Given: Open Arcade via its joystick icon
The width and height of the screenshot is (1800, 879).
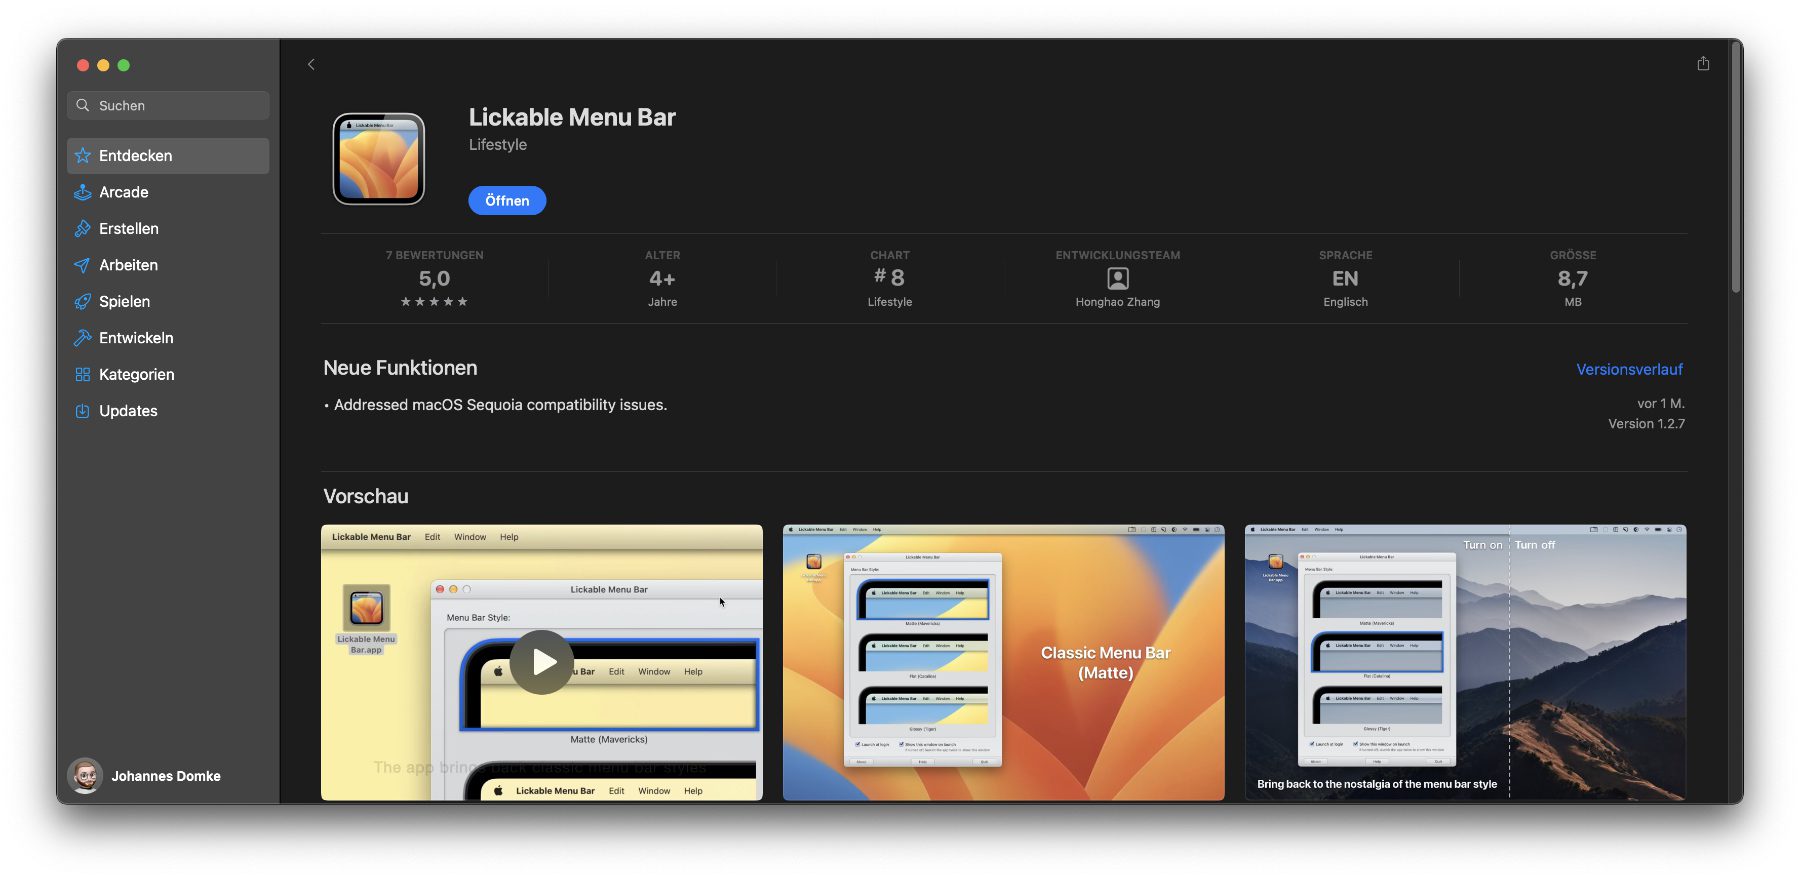Looking at the screenshot, I should coord(83,192).
